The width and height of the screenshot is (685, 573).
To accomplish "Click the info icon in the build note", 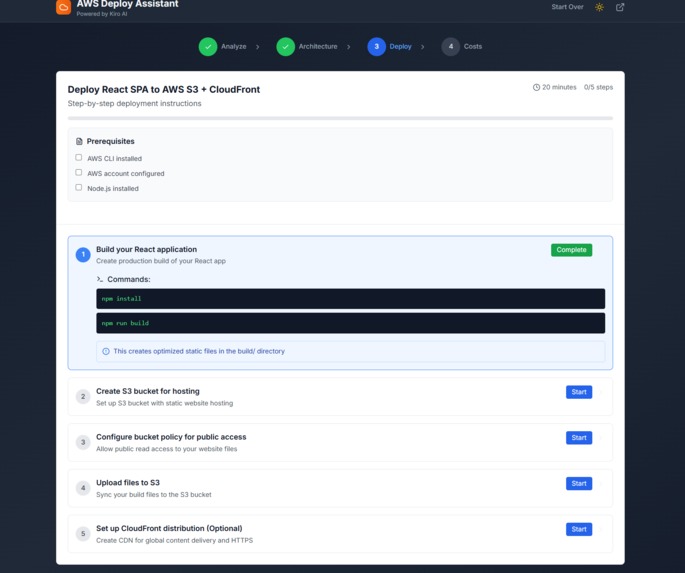I will [x=106, y=351].
